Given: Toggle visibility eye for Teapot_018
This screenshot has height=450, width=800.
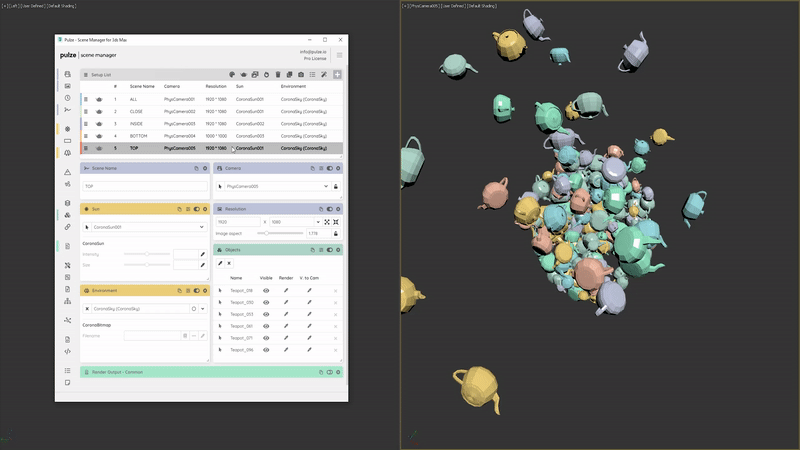Looking at the screenshot, I should 266,291.
